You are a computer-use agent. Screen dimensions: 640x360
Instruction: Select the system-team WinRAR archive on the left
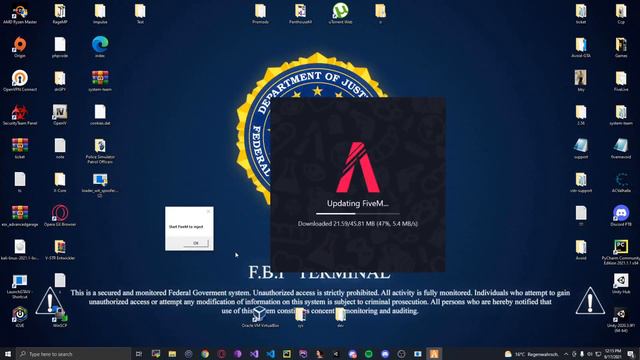pyautogui.click(x=100, y=81)
